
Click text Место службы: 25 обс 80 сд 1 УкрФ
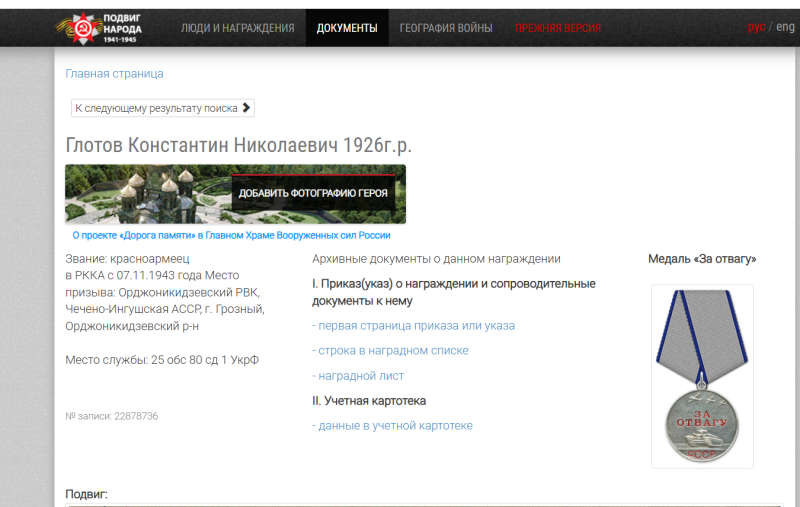click(162, 360)
